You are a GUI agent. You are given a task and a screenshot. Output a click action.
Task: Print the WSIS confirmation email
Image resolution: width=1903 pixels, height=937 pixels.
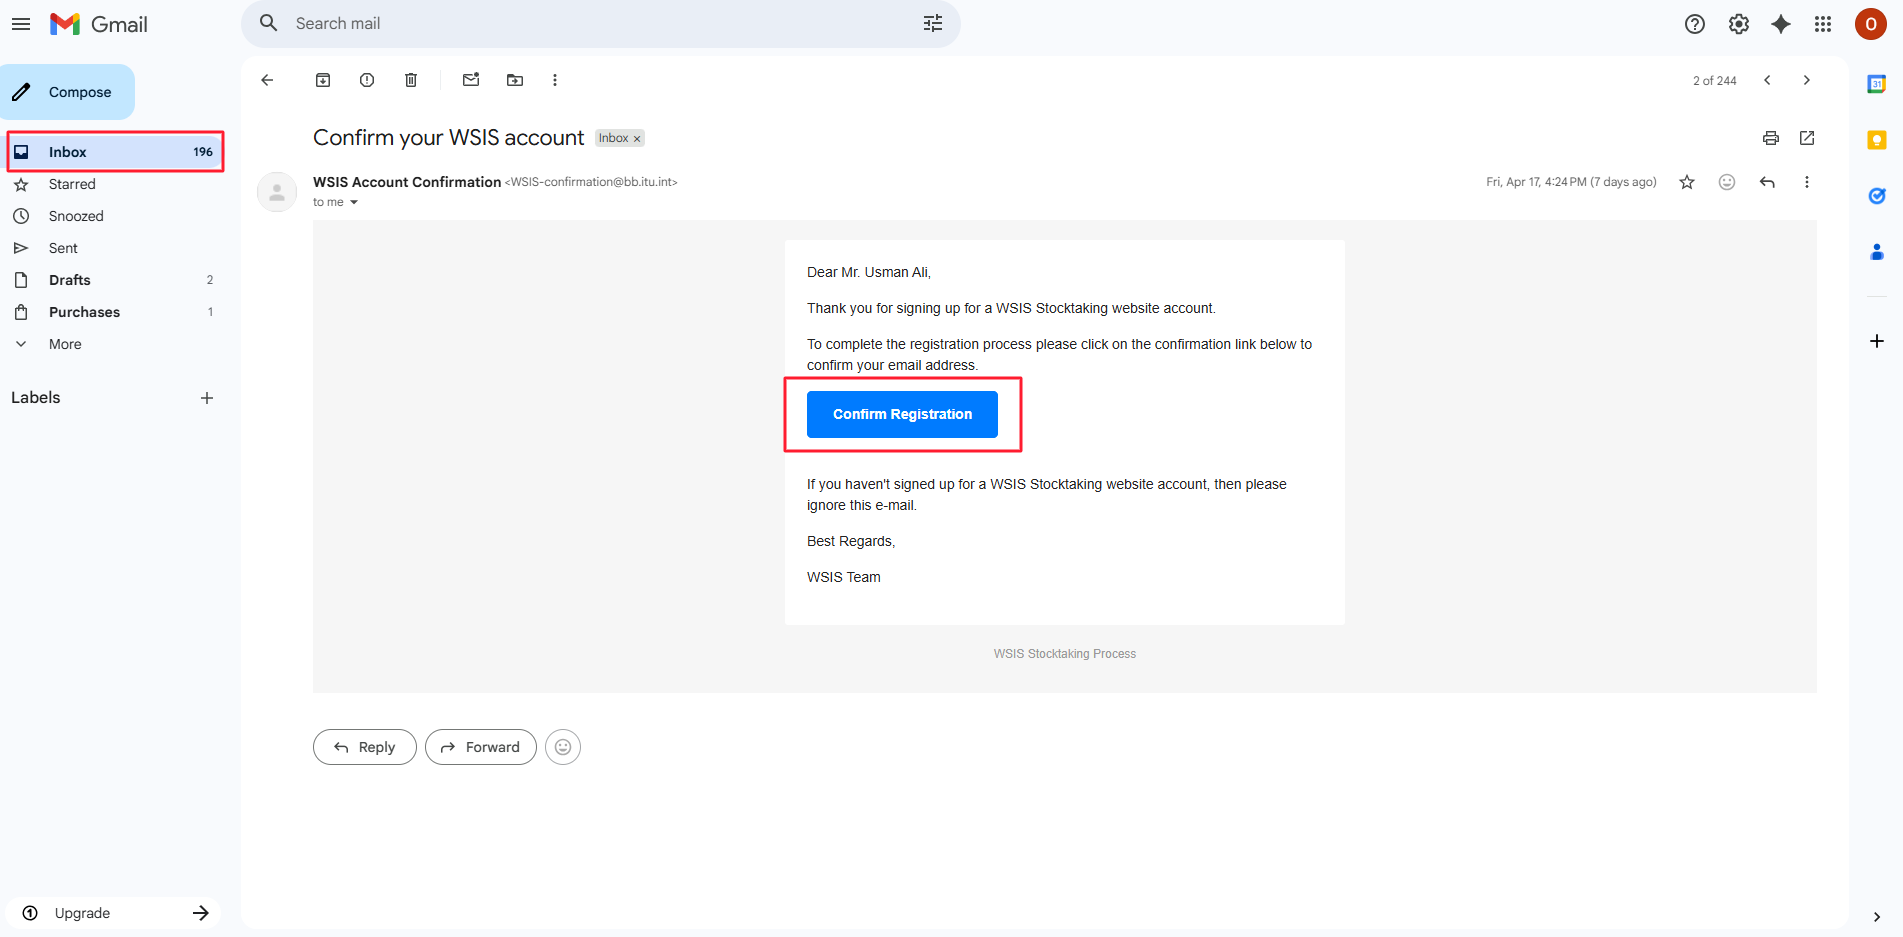tap(1770, 138)
